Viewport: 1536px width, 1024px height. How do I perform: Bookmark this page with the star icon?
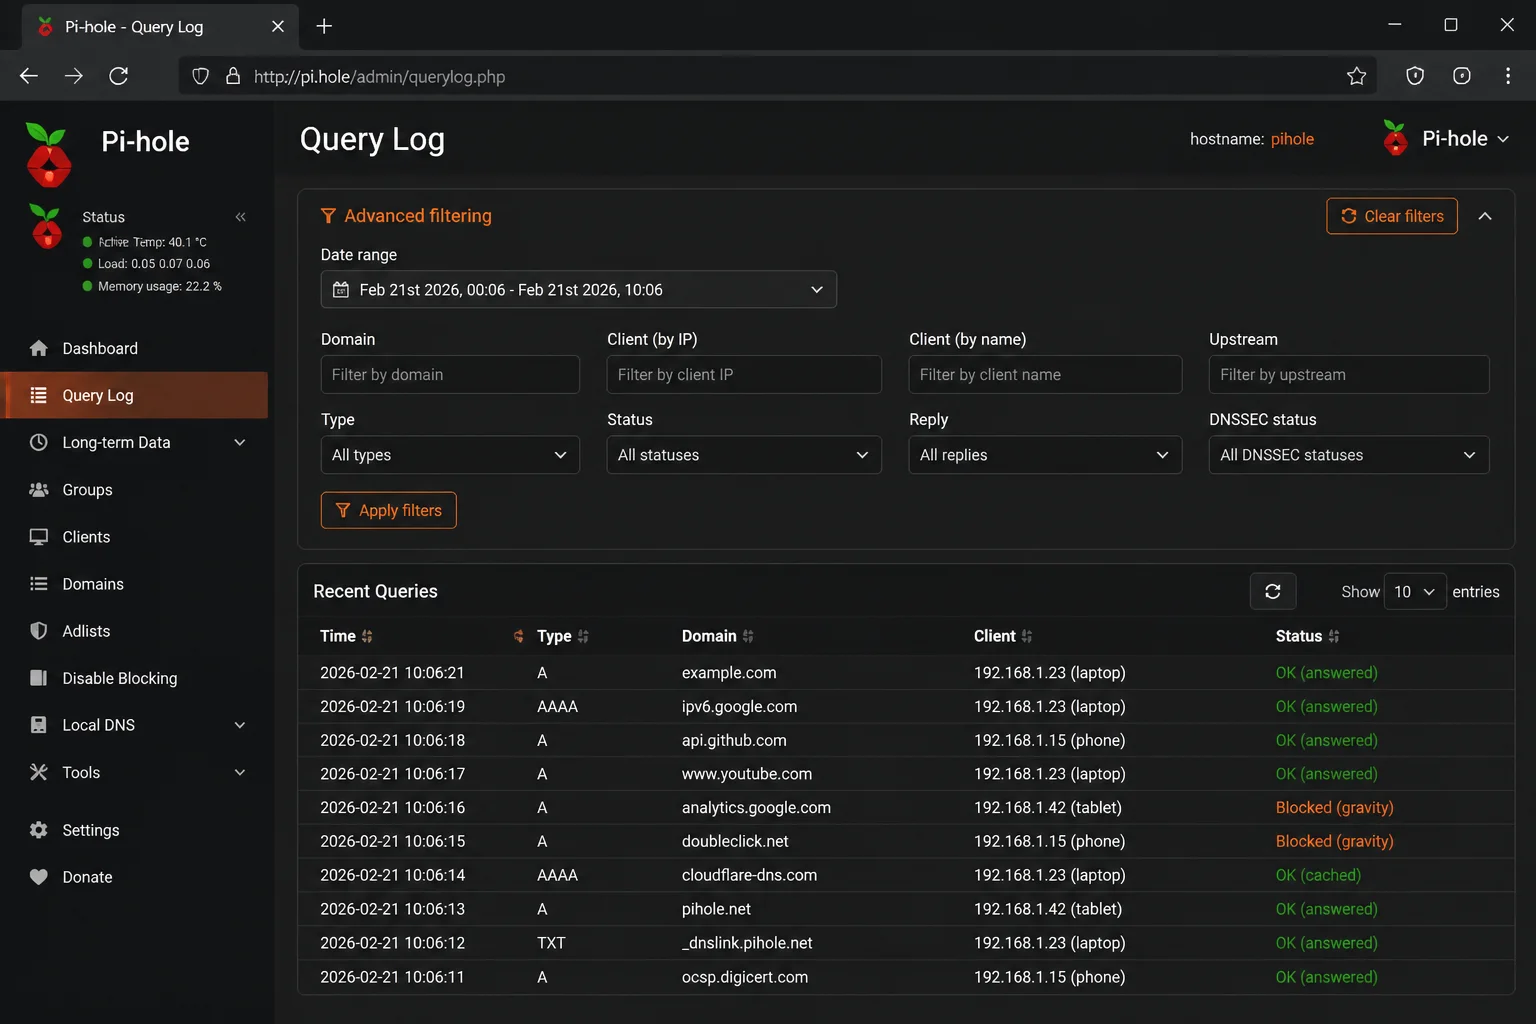tap(1356, 76)
